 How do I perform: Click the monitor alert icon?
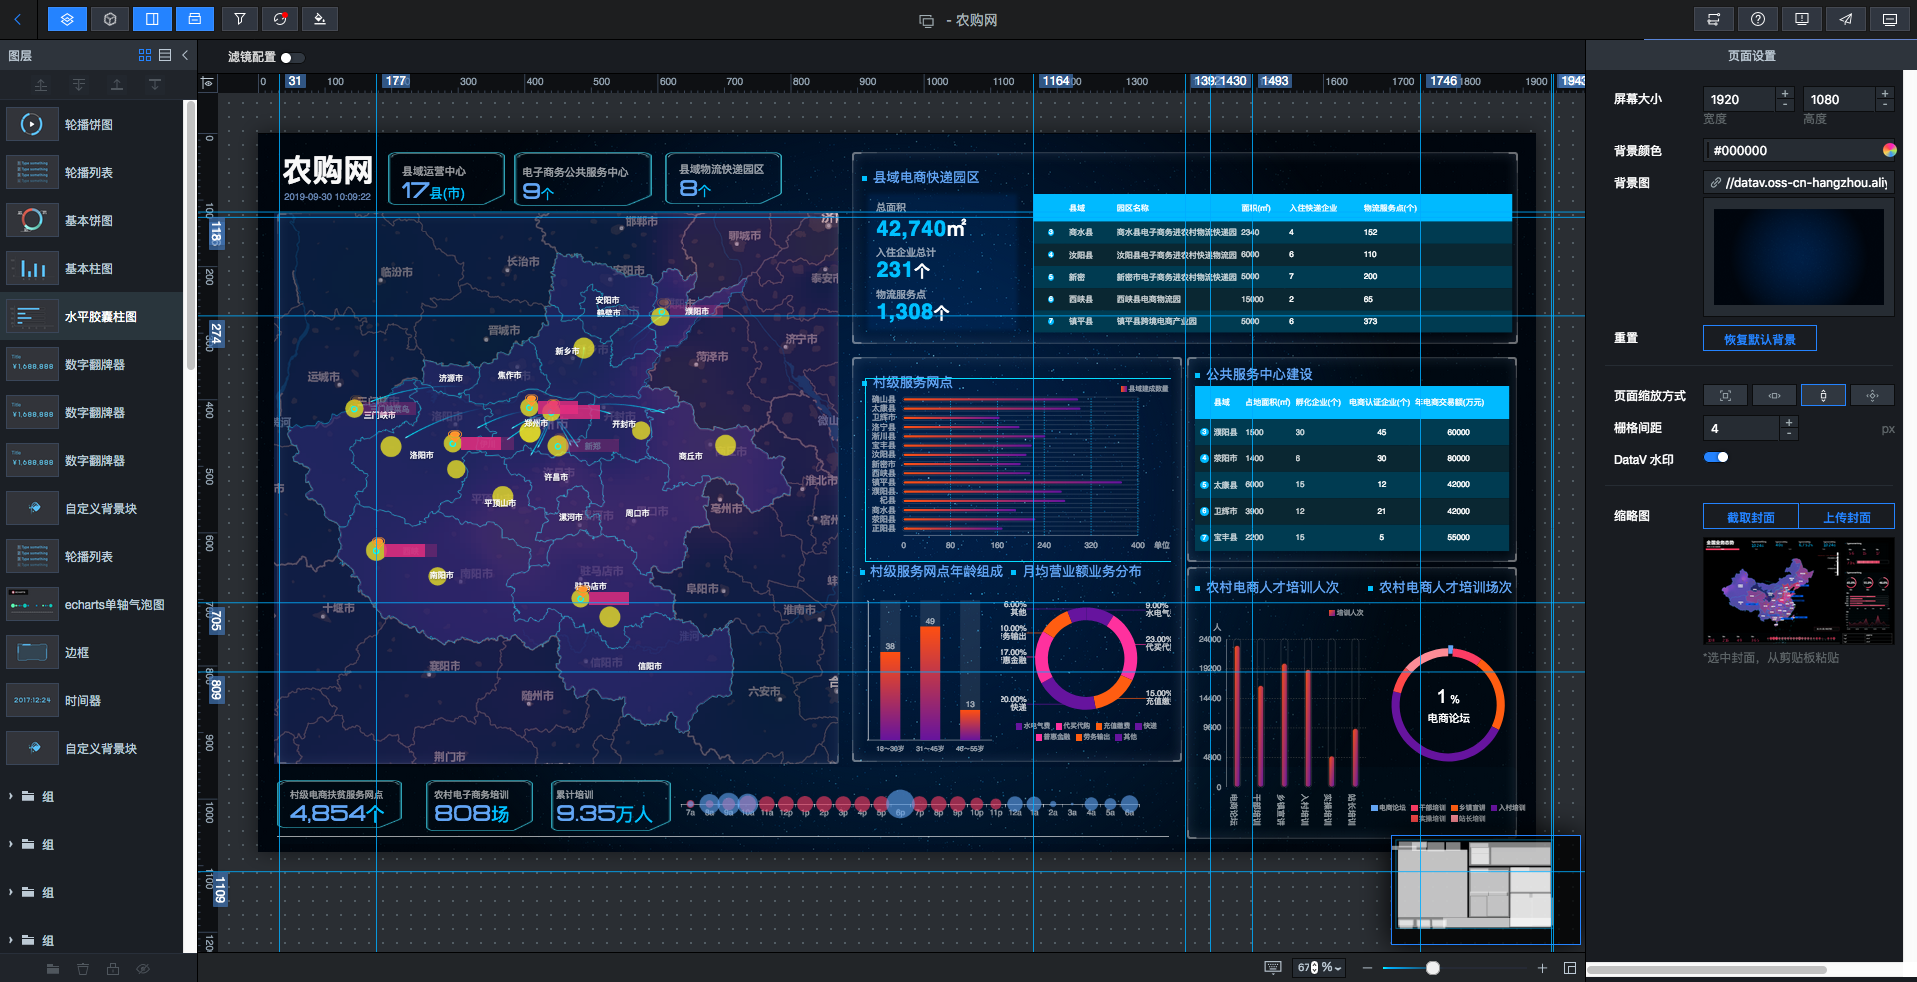[1802, 19]
